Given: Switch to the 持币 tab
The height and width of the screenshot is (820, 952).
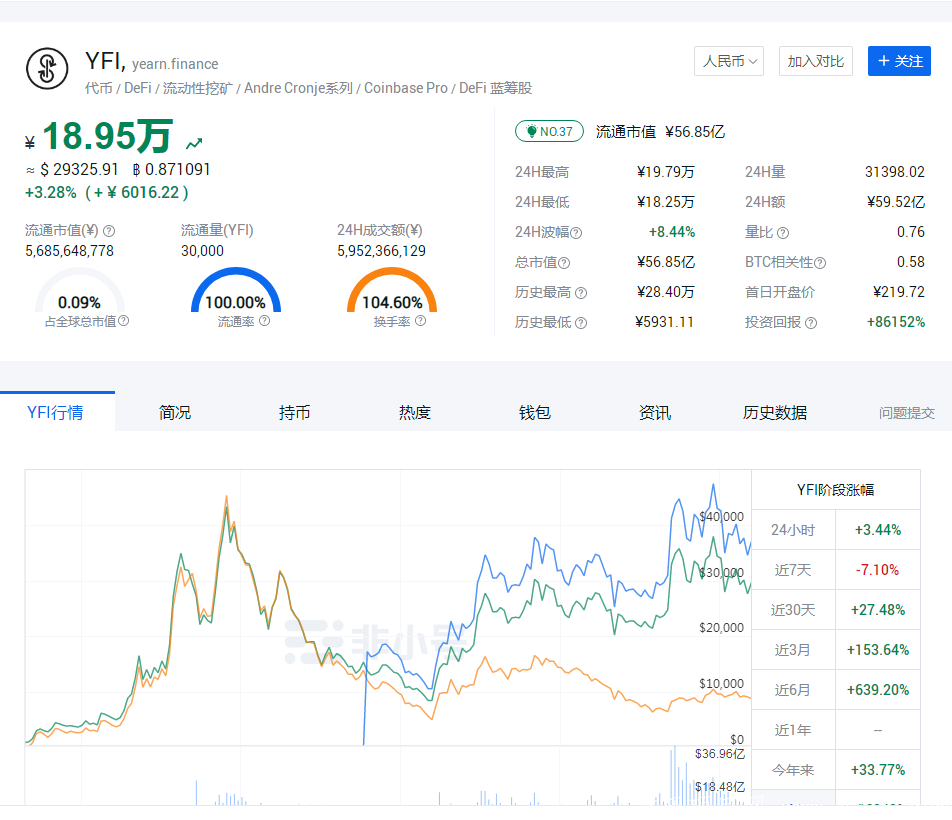Looking at the screenshot, I should tap(294, 412).
